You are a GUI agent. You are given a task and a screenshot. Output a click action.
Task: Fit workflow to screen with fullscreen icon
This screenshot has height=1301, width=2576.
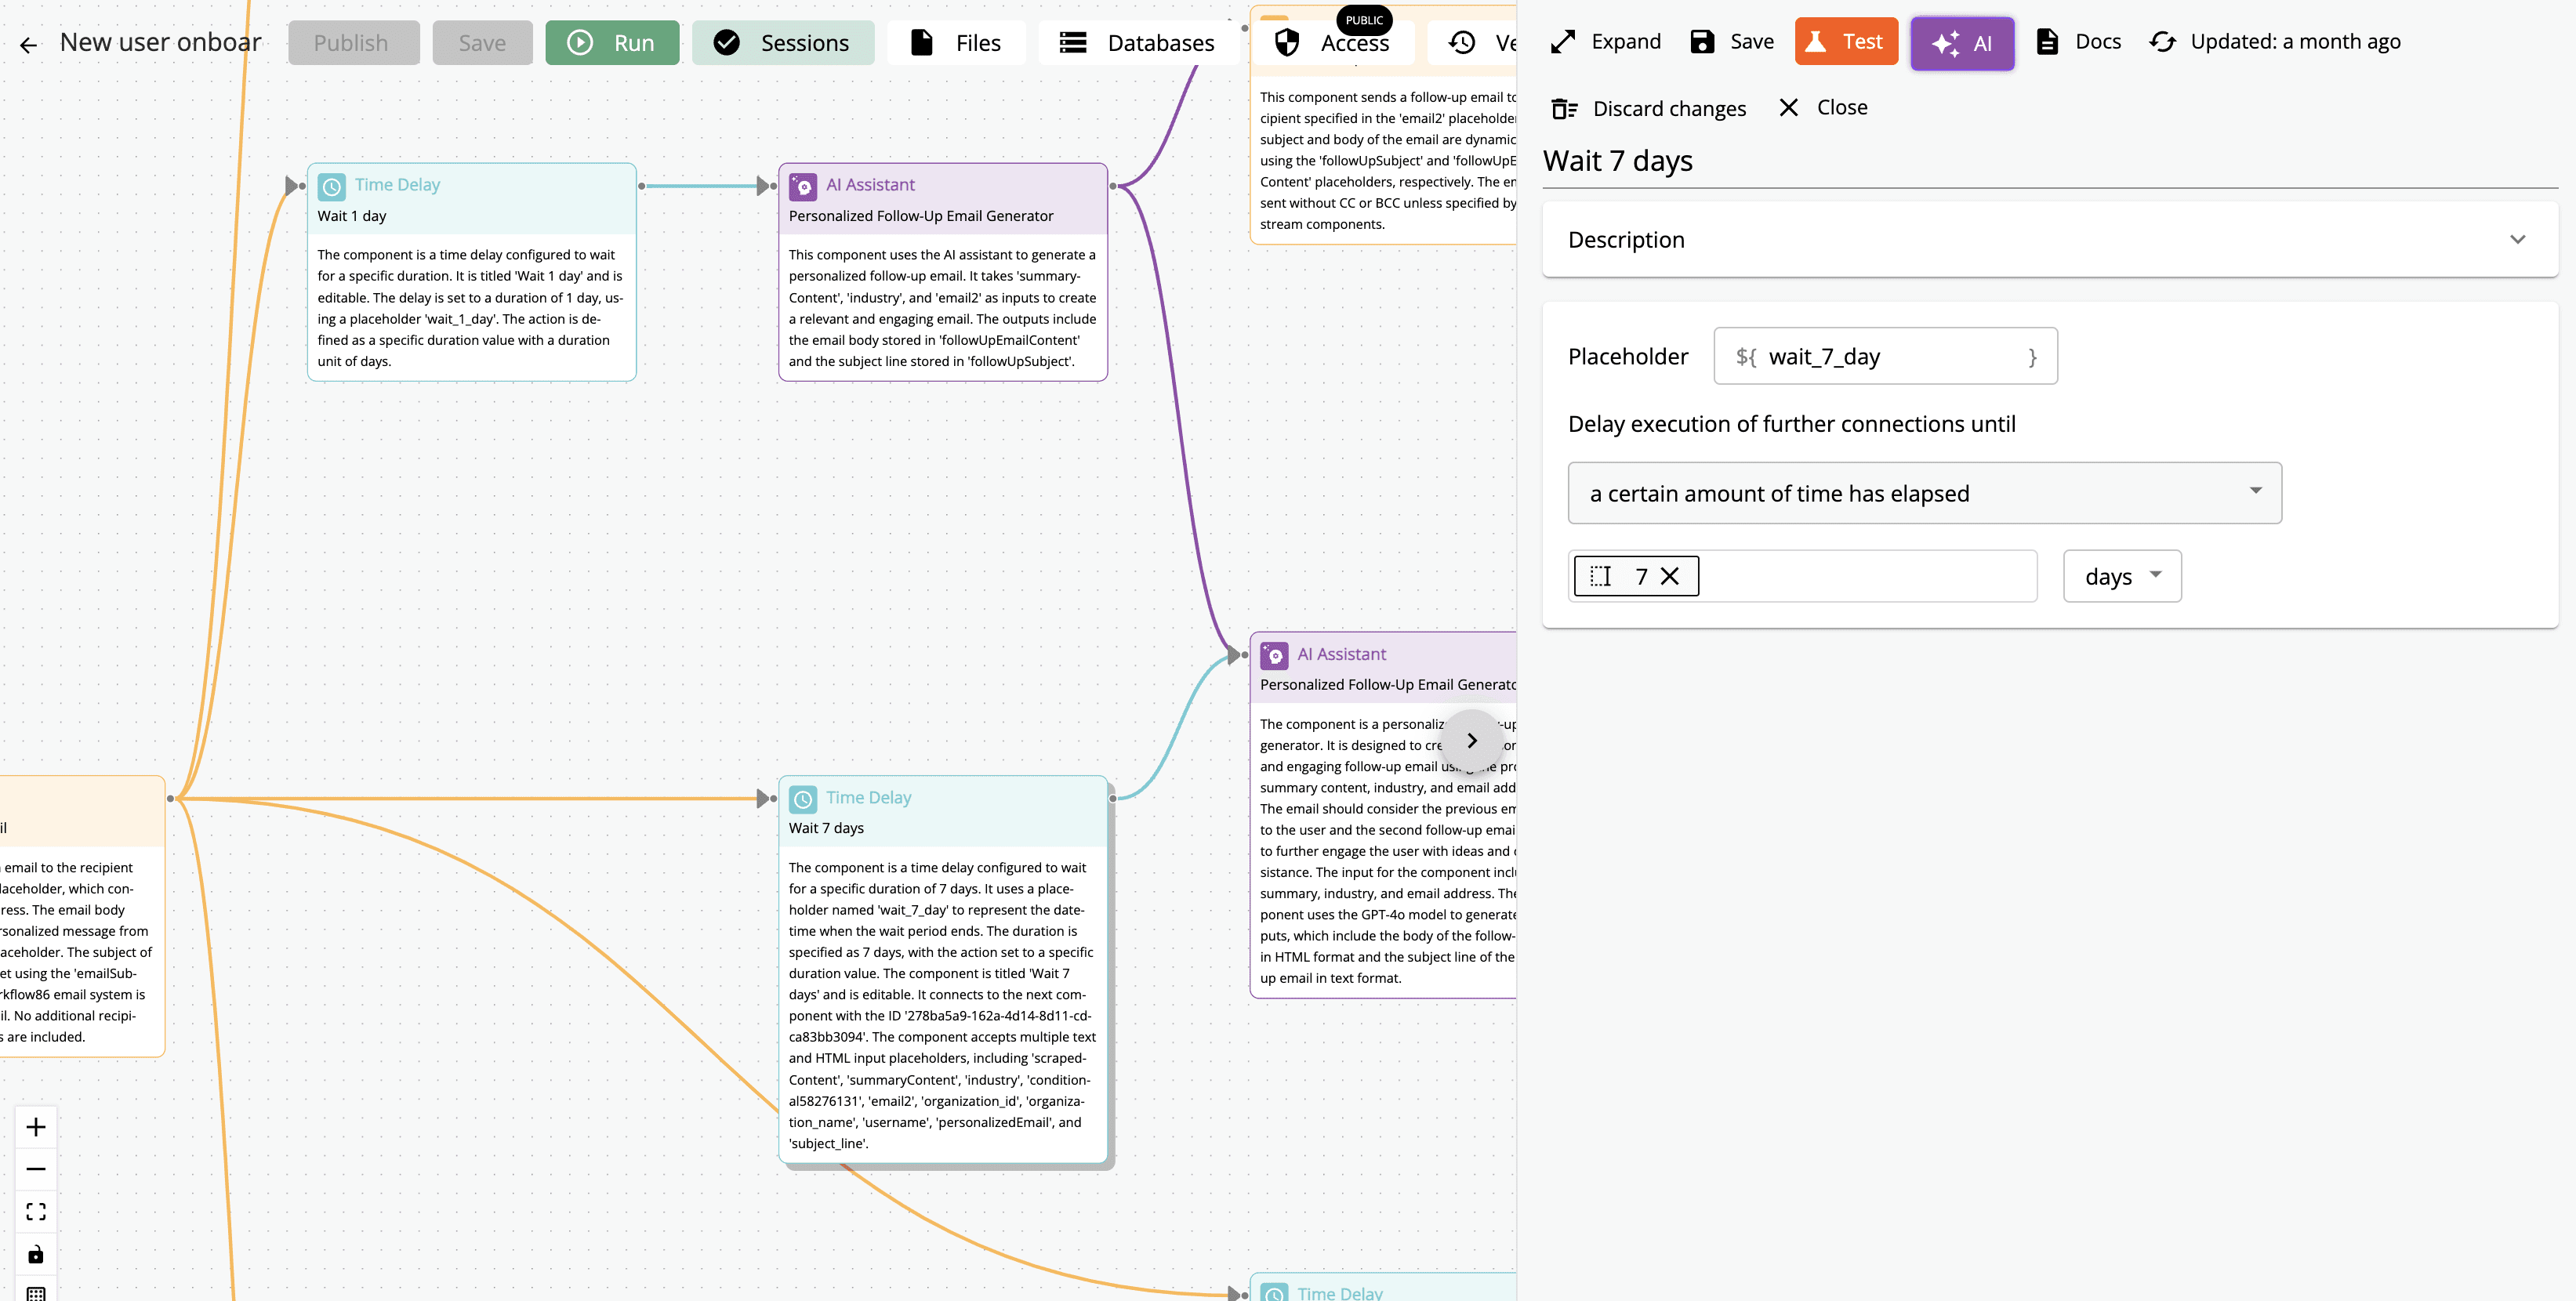tap(36, 1211)
